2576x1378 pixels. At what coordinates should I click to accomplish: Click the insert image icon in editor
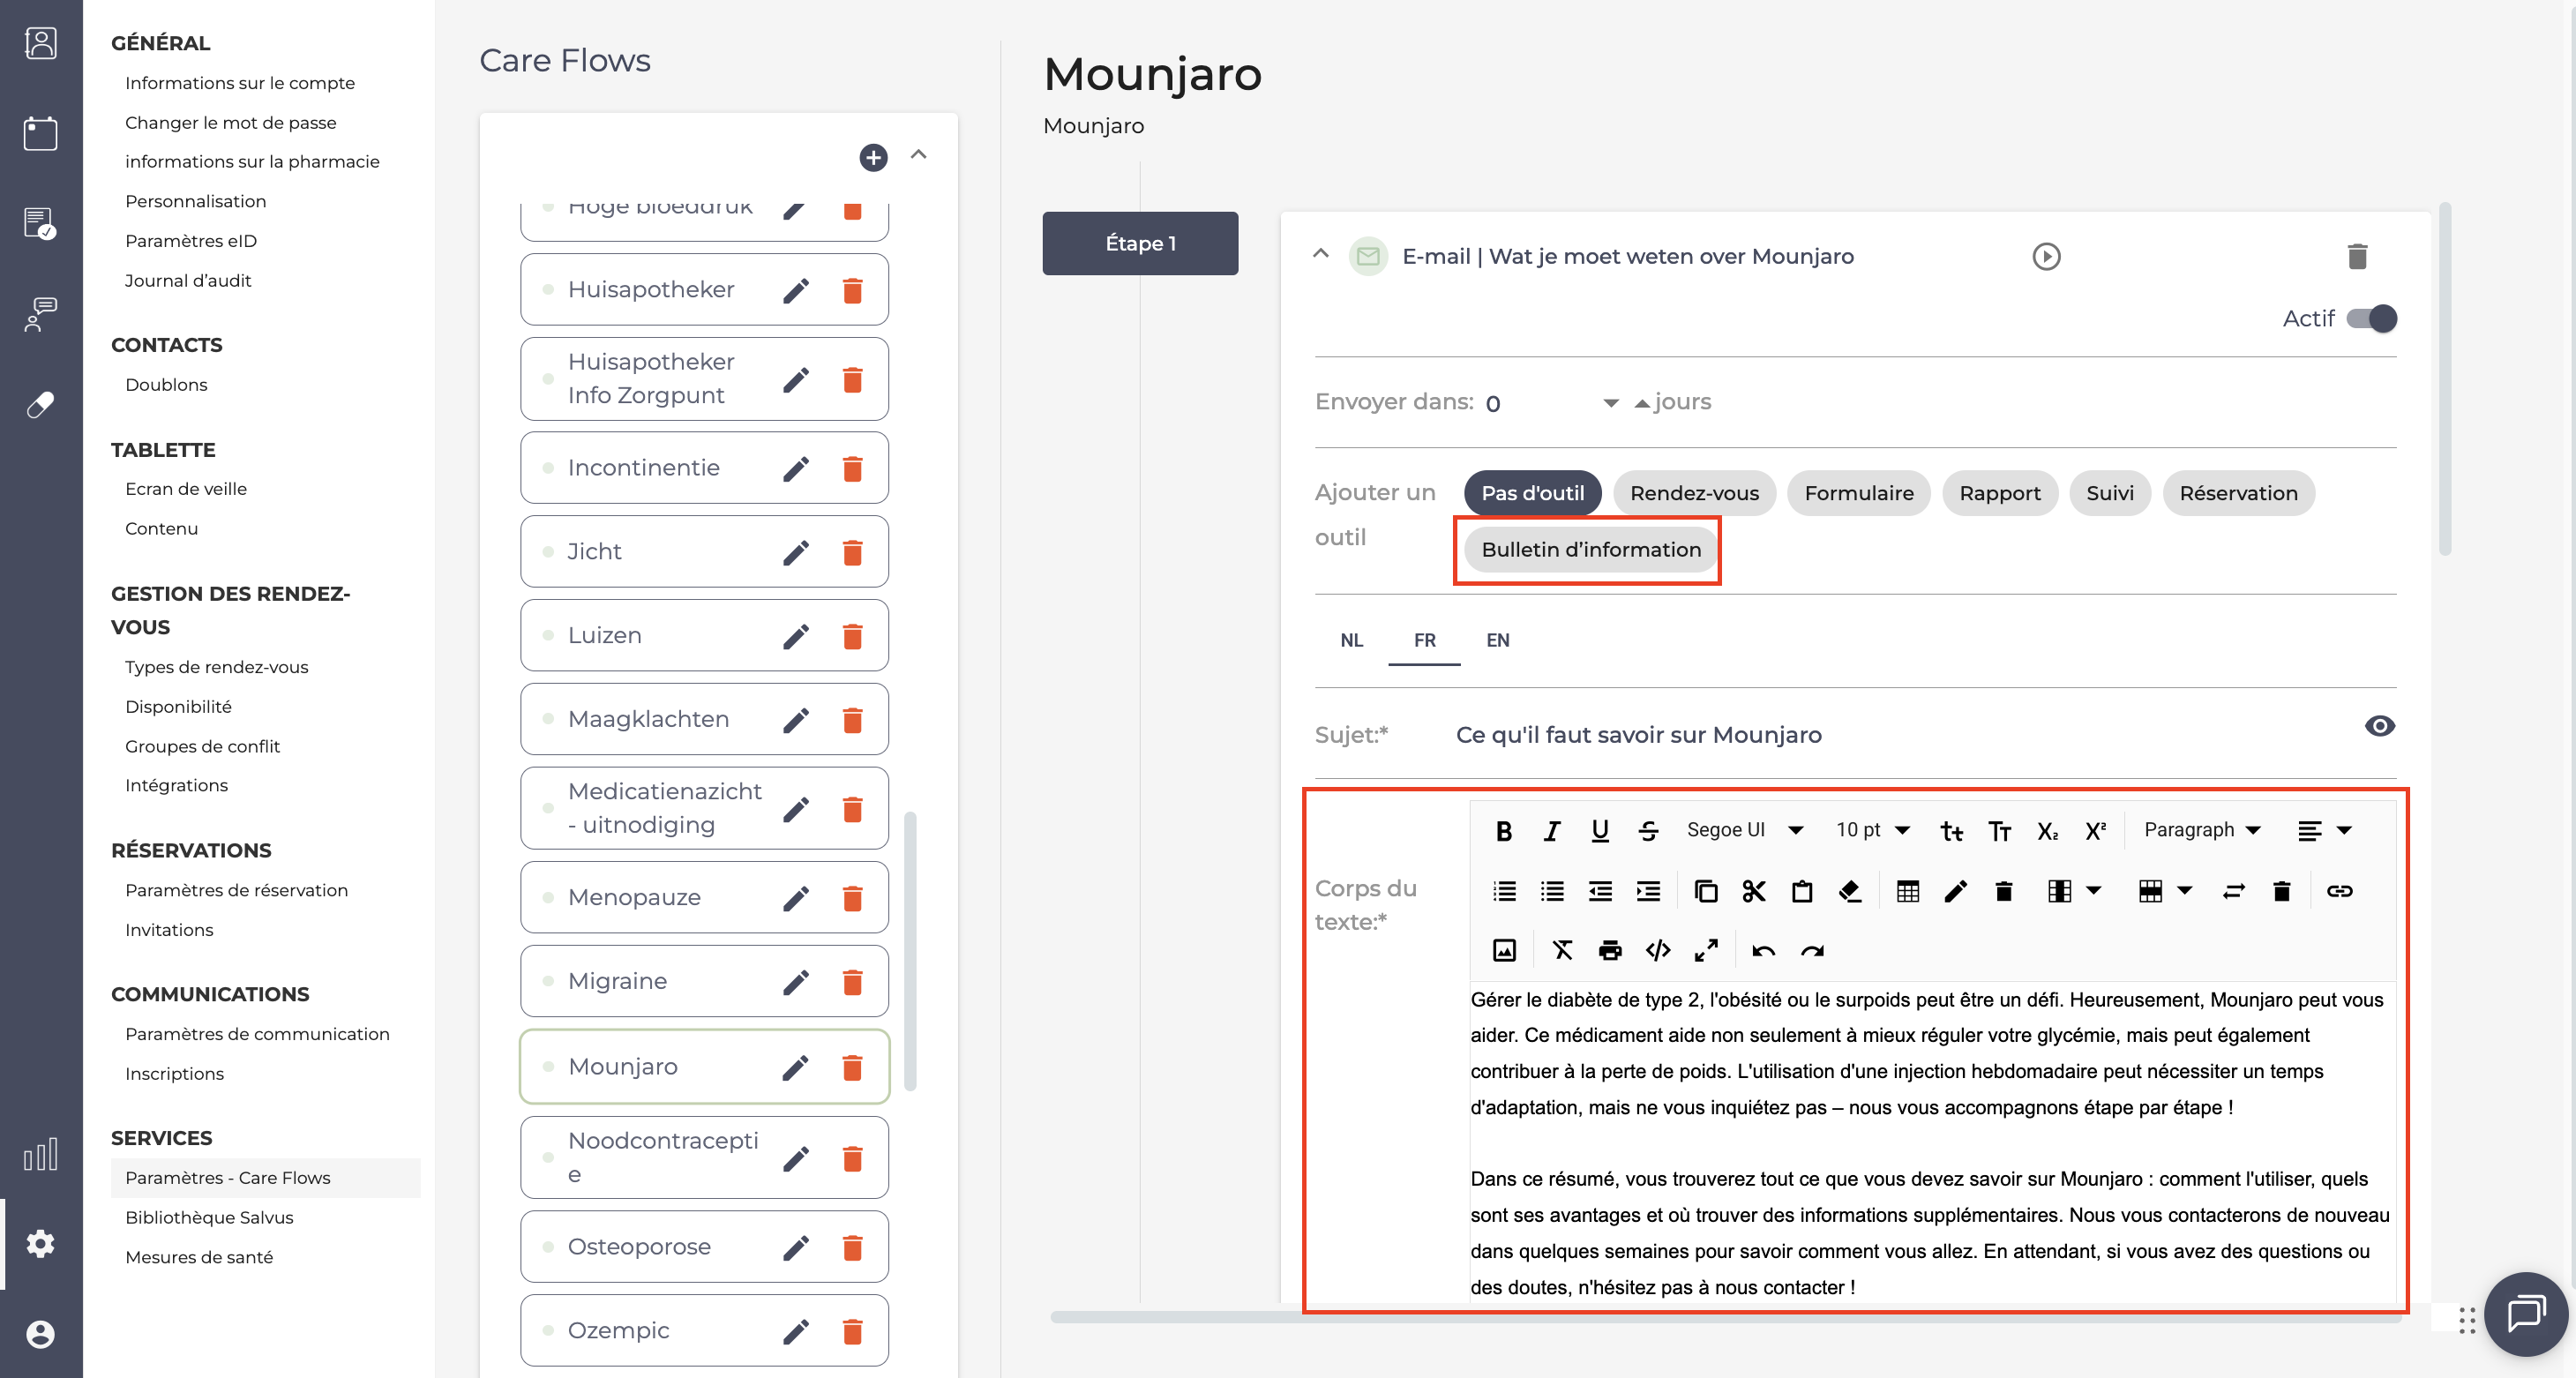tap(1504, 950)
